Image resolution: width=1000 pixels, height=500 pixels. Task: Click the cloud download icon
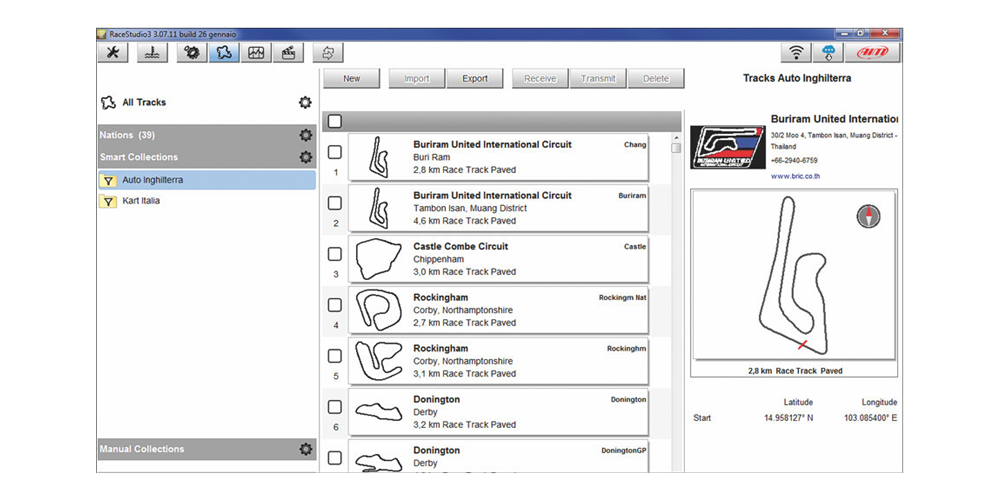829,53
